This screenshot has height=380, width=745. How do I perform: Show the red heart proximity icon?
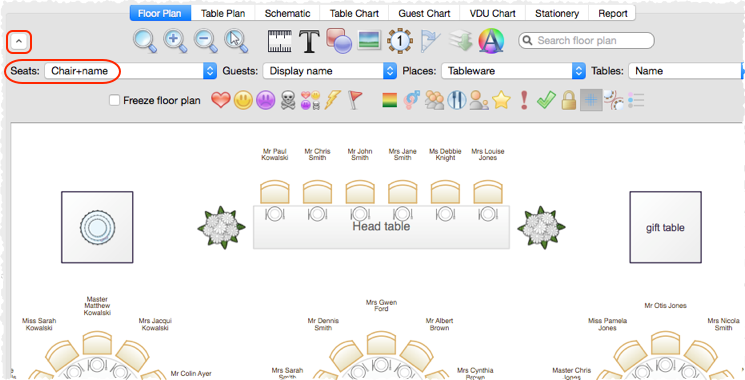(220, 100)
